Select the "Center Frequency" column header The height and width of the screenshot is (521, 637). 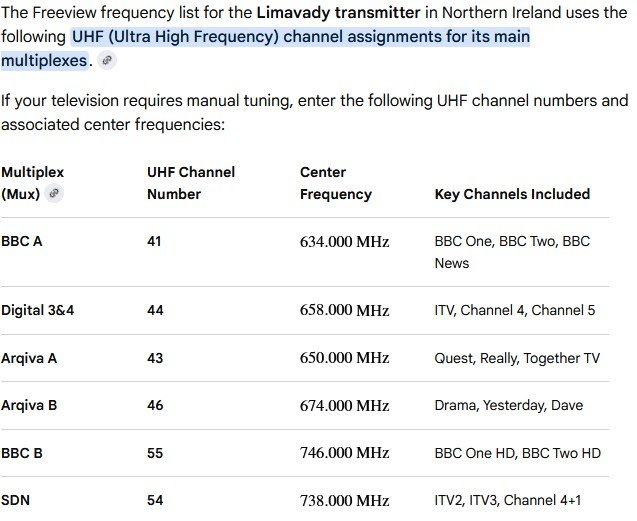pos(336,183)
